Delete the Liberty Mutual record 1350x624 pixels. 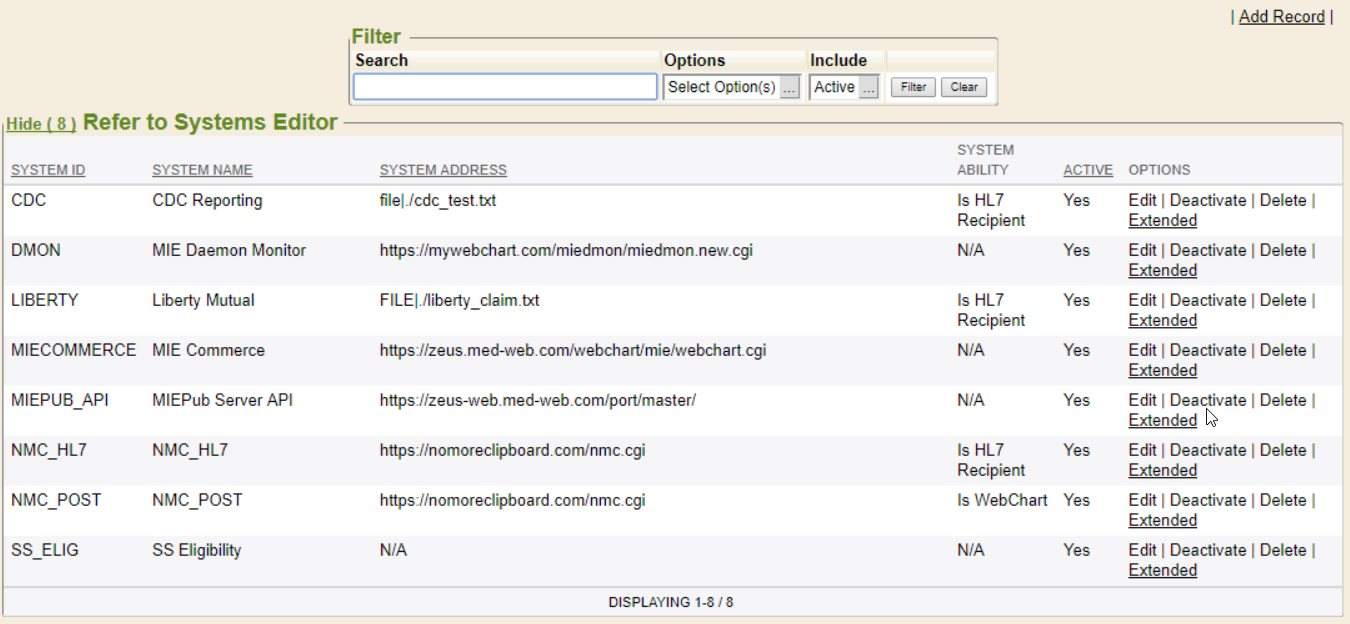click(1283, 300)
